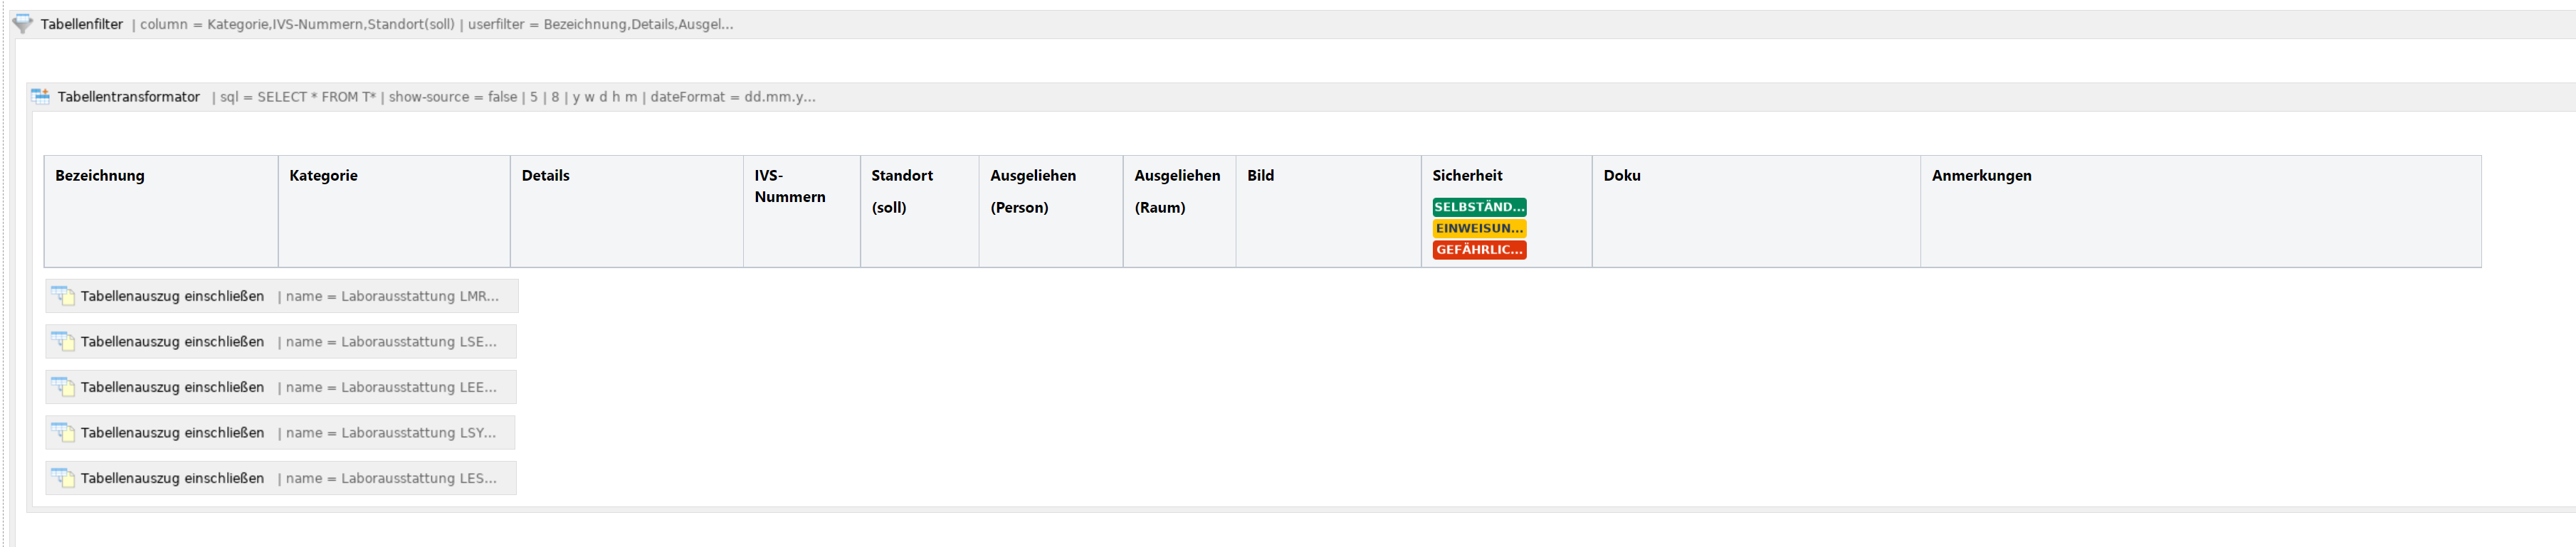This screenshot has width=2576, height=547.
Task: Click the red GEFÄHRLIC status badge
Action: point(1479,250)
